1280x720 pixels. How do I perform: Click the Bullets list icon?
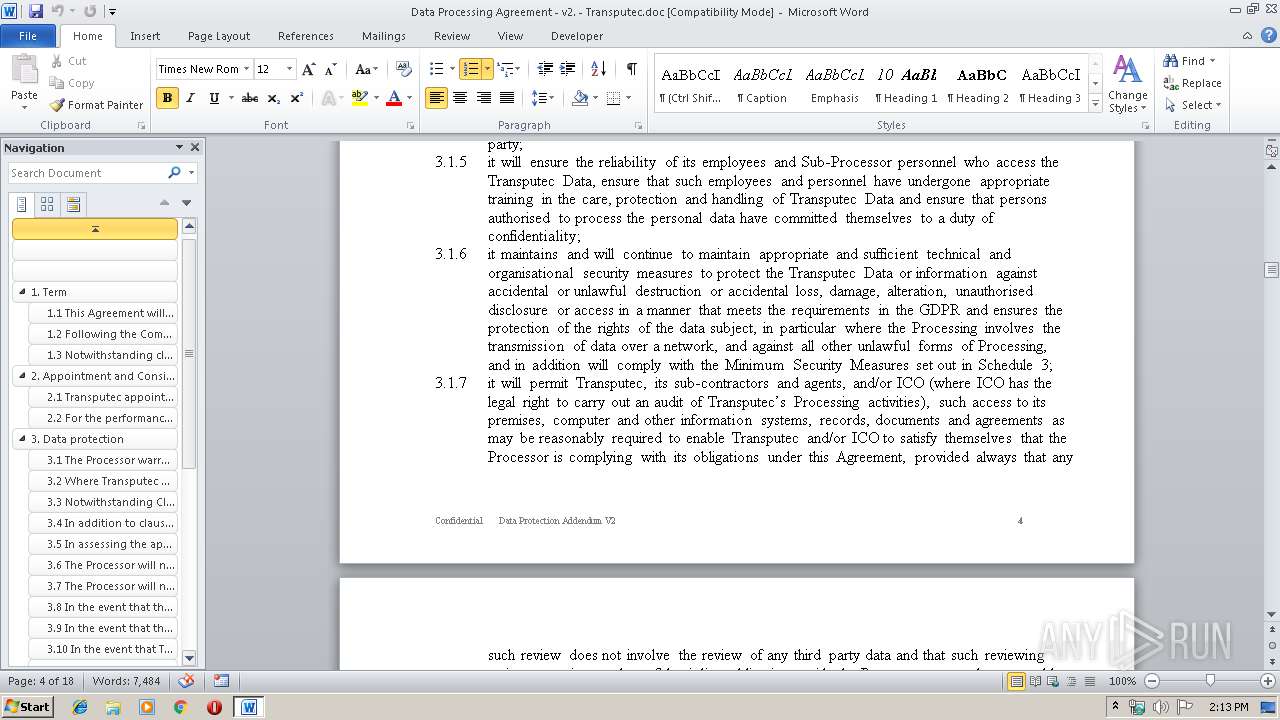click(436, 69)
